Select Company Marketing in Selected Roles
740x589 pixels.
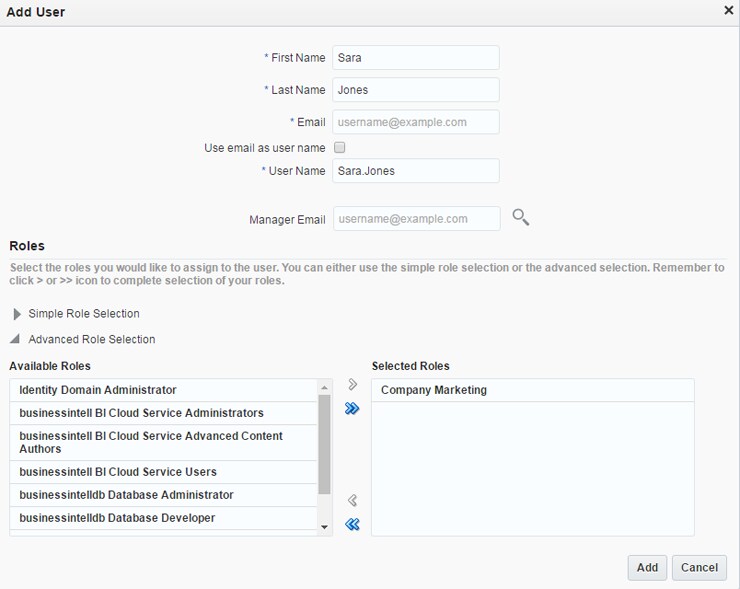point(434,390)
